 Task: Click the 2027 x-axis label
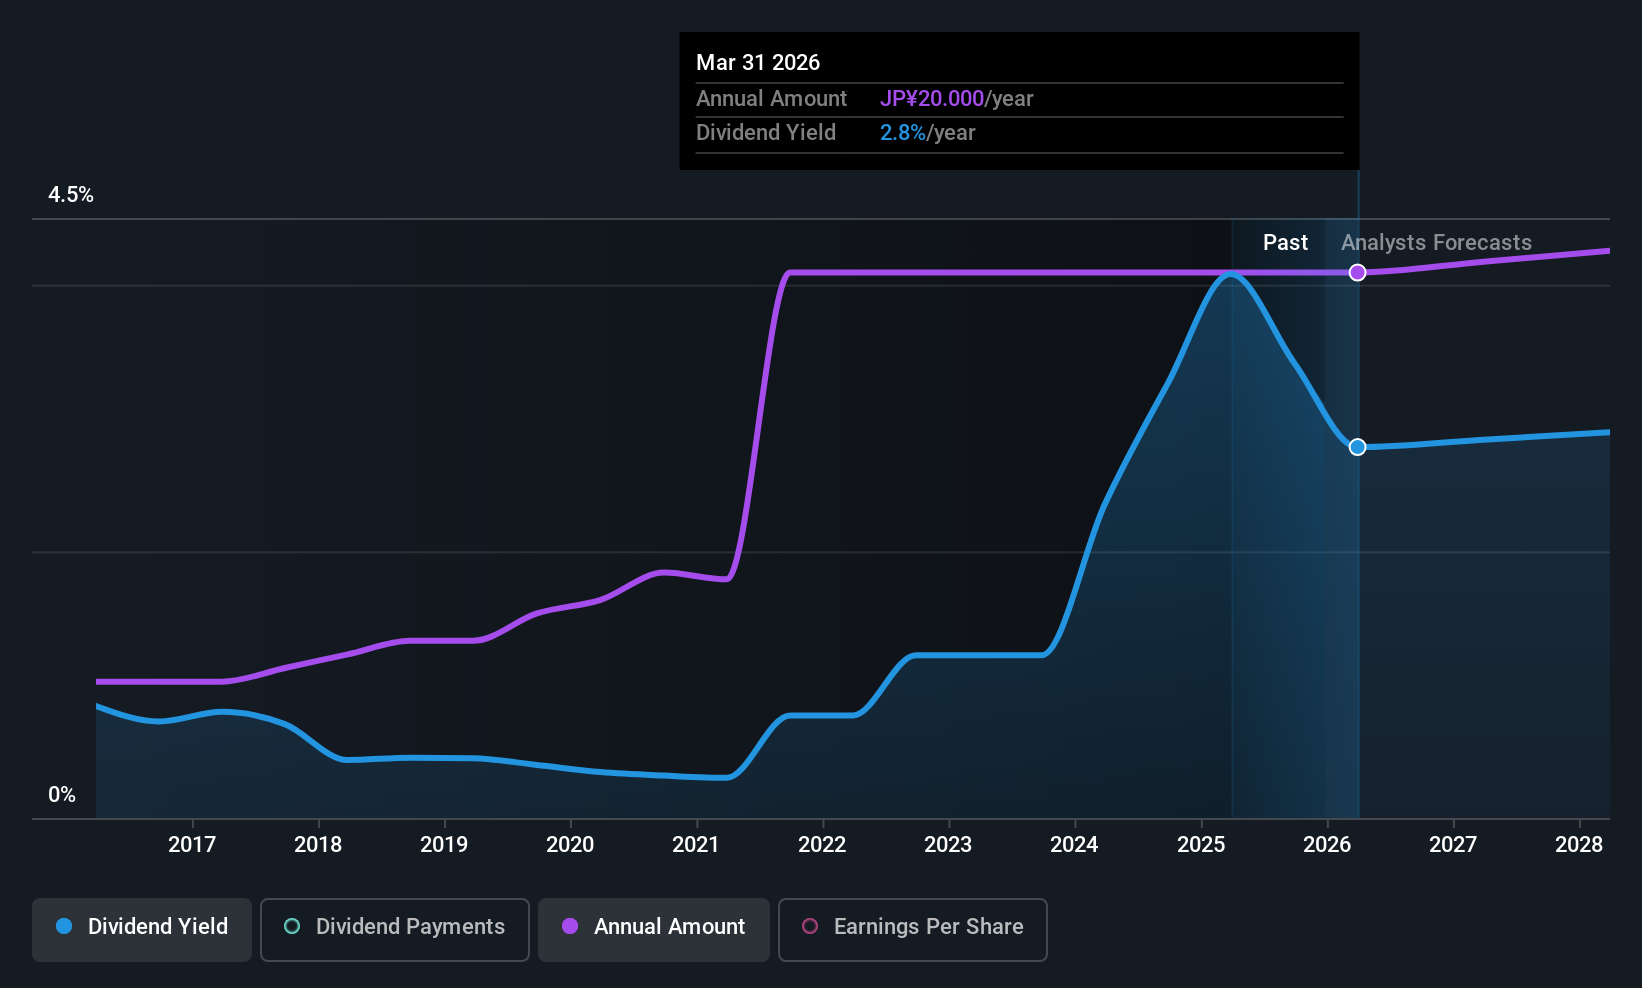coord(1453,845)
